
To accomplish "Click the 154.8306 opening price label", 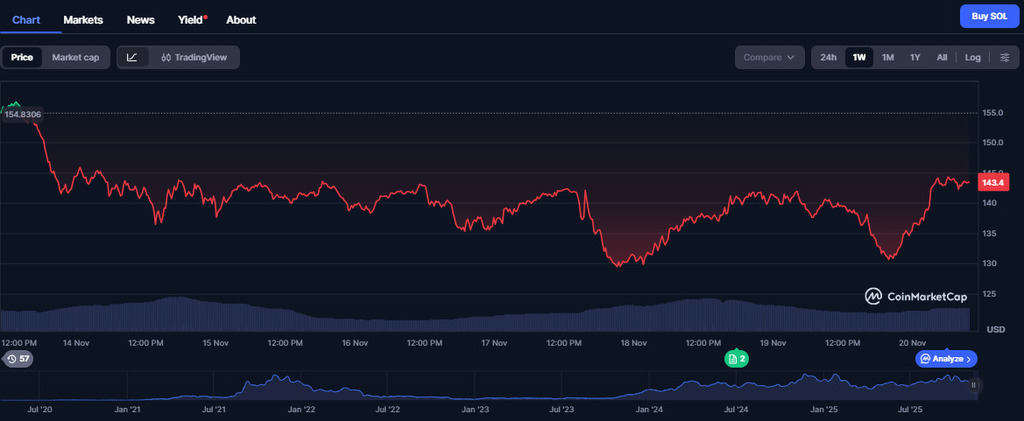I will (x=23, y=115).
